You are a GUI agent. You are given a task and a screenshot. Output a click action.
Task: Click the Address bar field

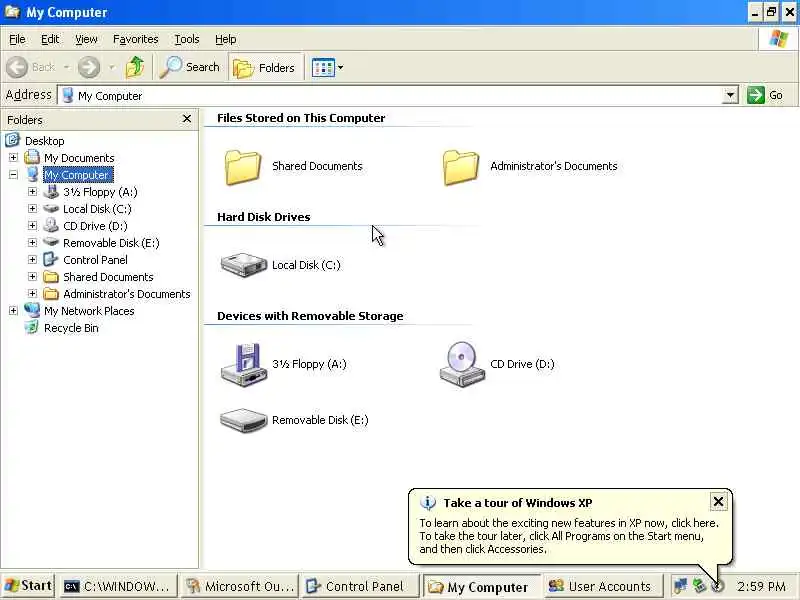coord(390,95)
